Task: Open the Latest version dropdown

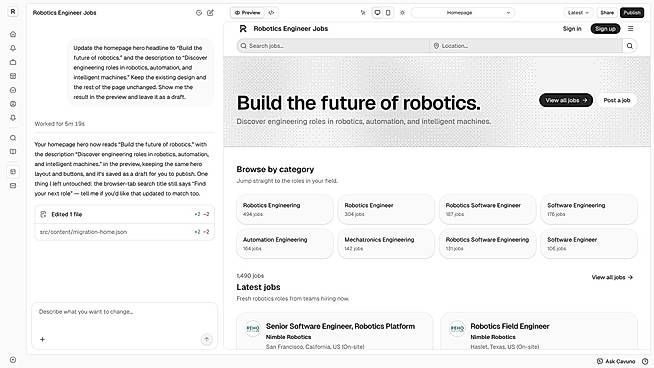Action: tap(578, 13)
